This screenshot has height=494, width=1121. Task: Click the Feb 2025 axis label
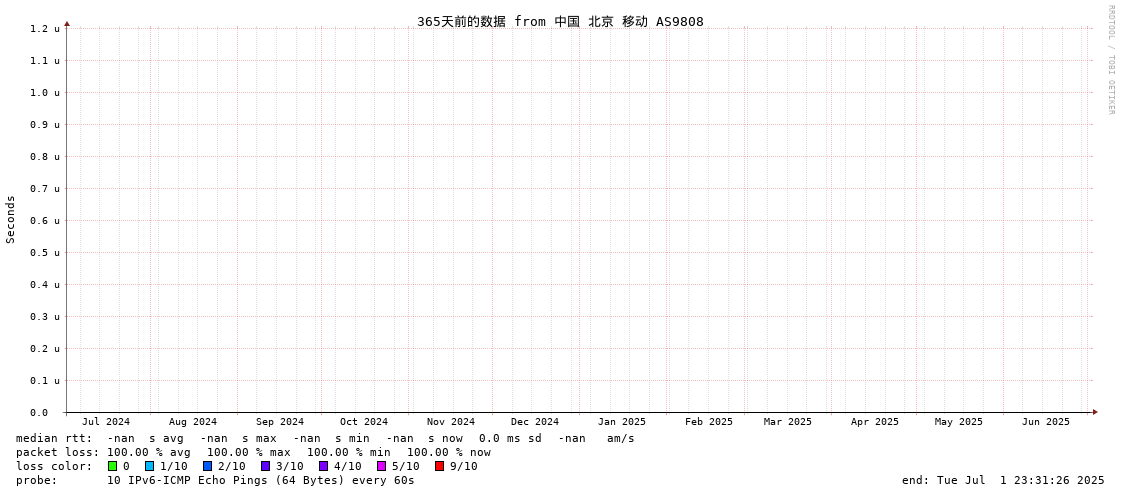tap(708, 422)
